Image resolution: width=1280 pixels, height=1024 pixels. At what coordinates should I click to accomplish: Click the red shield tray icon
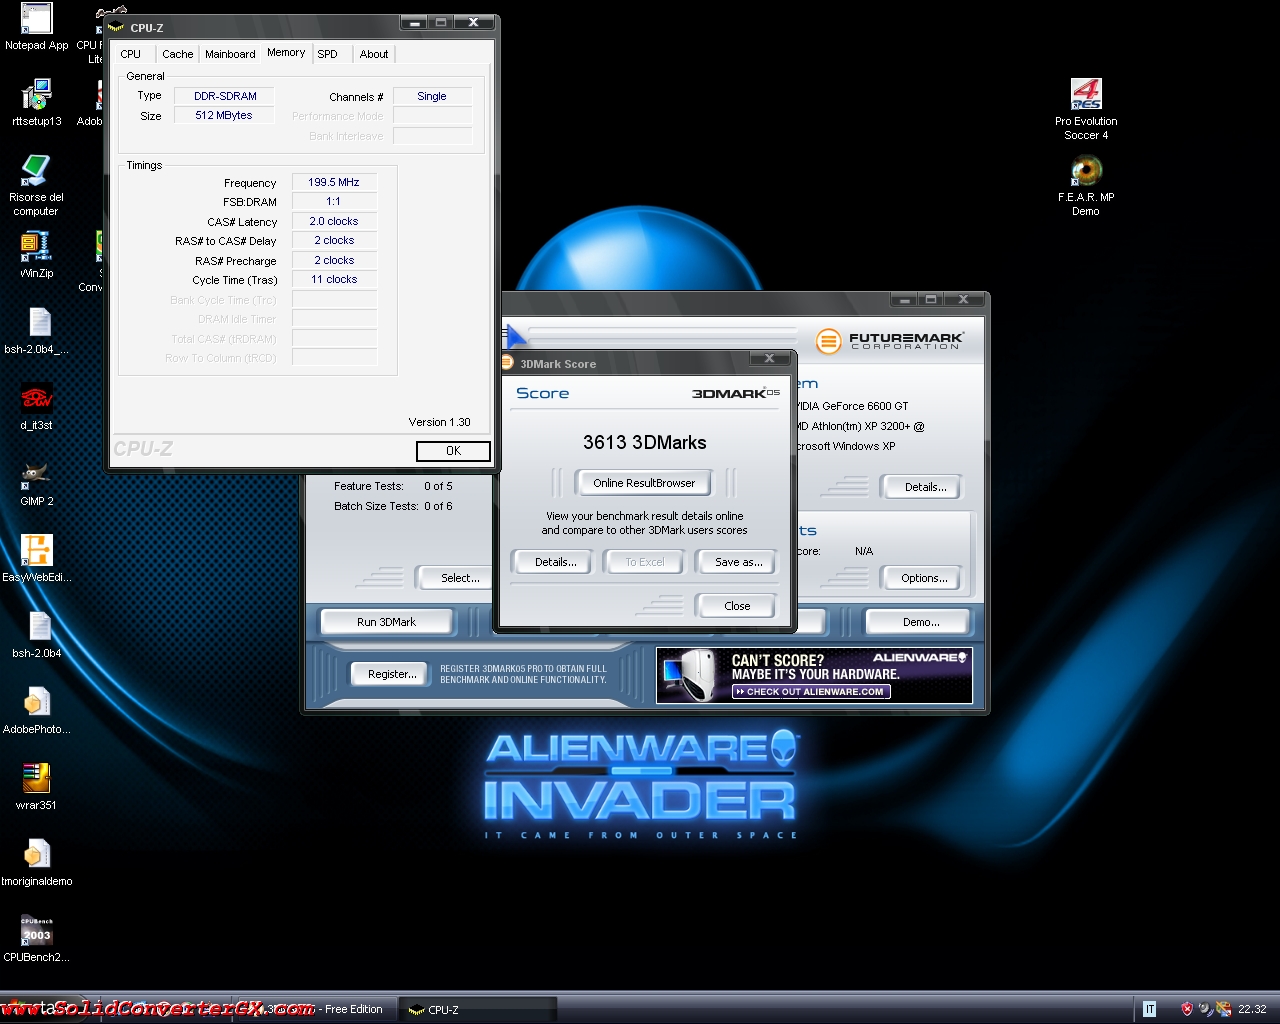(1186, 1009)
